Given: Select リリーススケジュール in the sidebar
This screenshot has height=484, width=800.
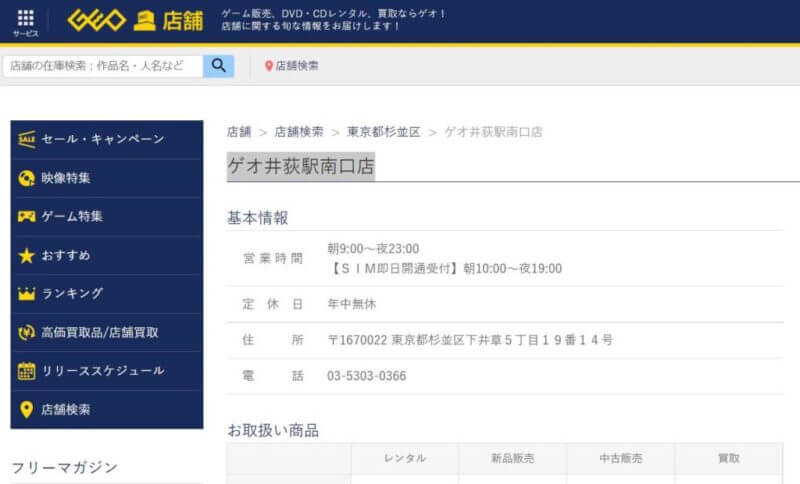Looking at the screenshot, I should (103, 371).
